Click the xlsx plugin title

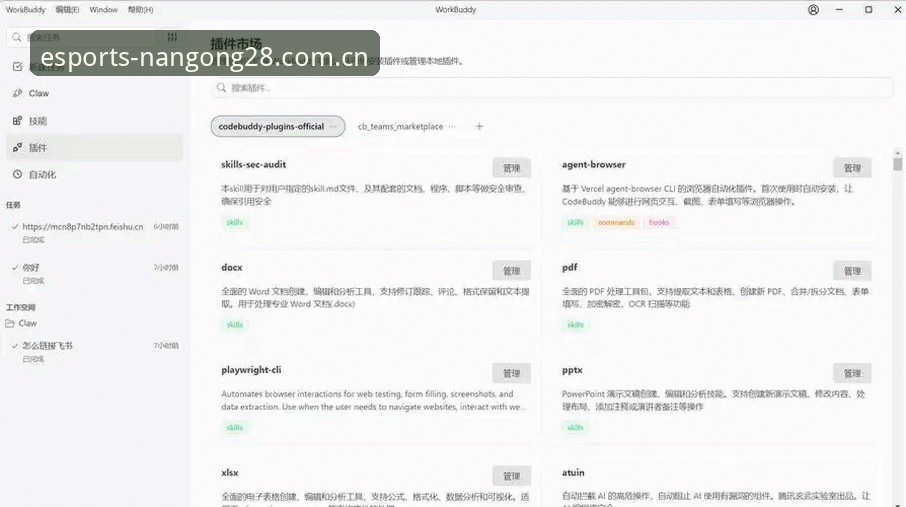click(229, 473)
